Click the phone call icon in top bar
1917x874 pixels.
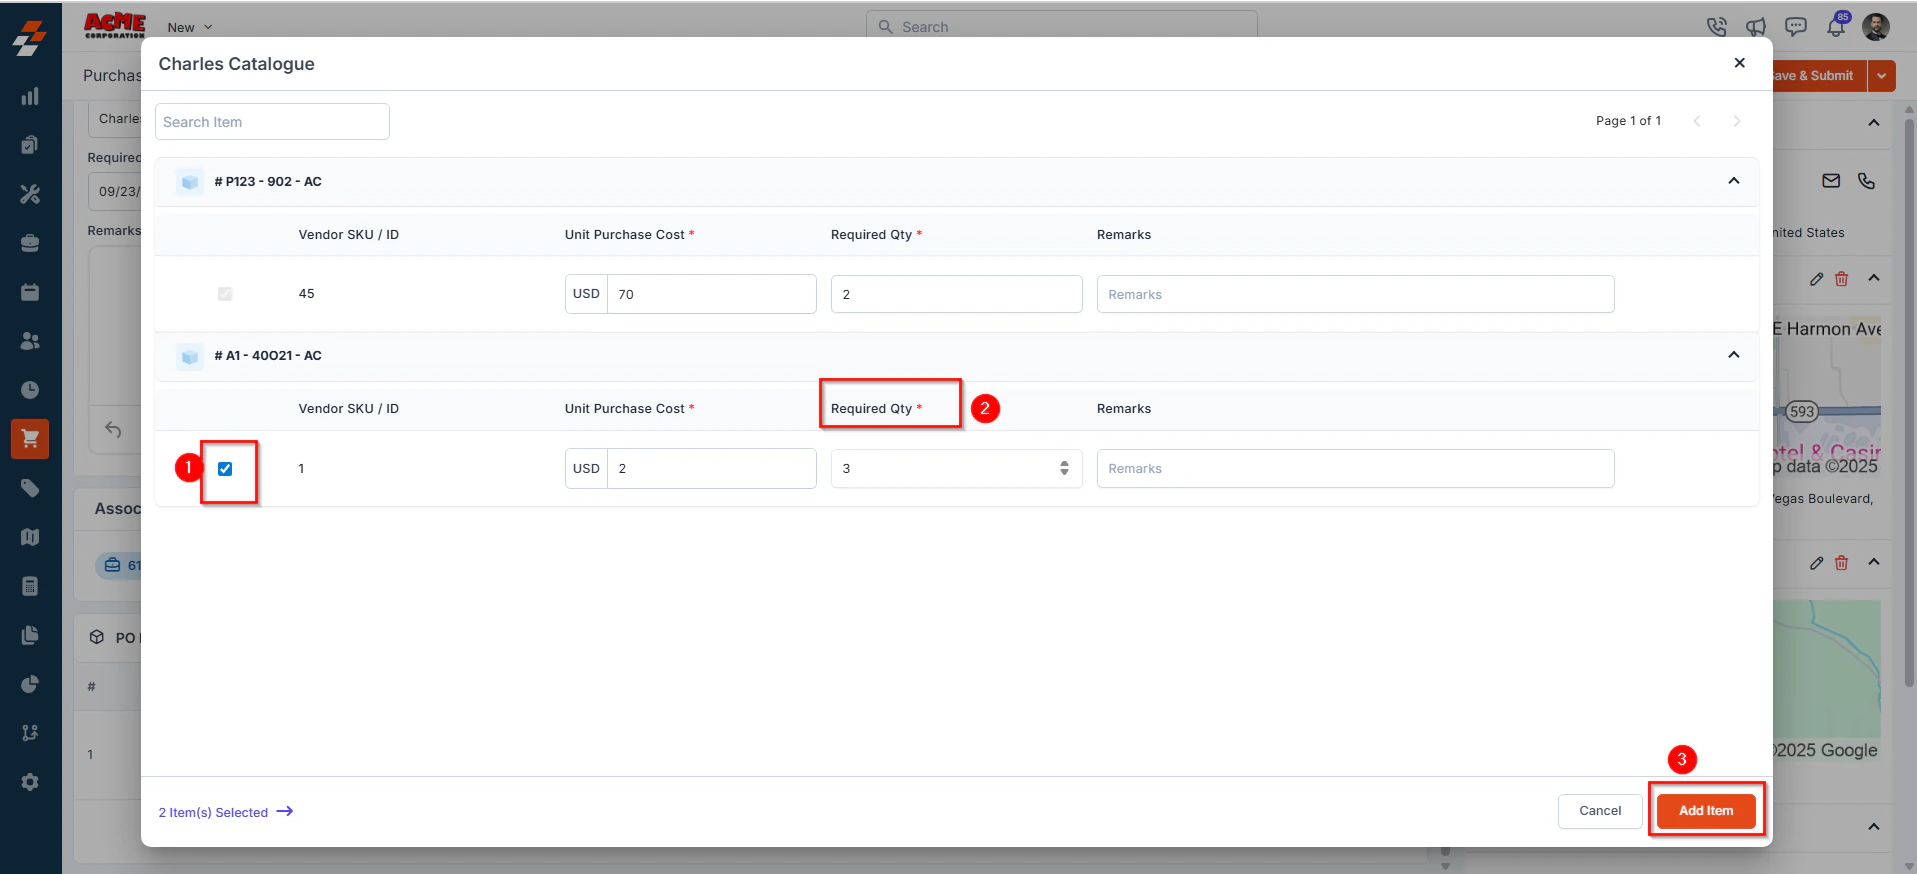coord(1717,27)
